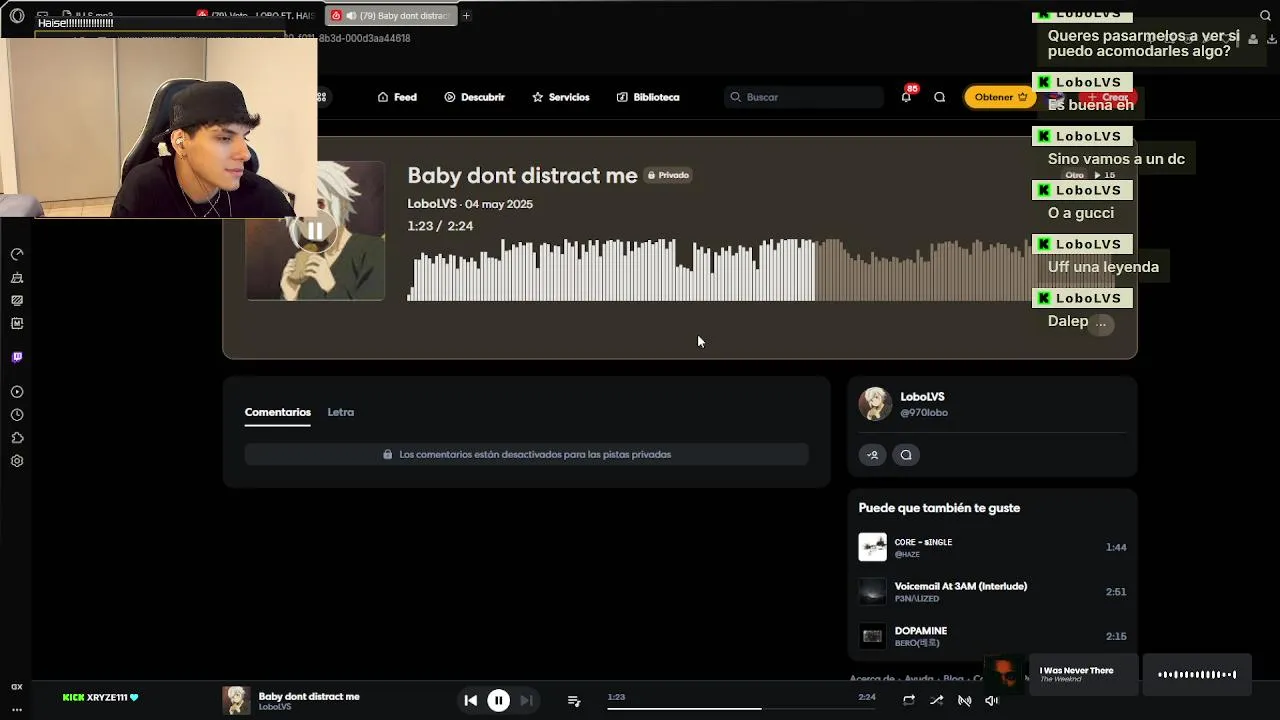This screenshot has height=720, width=1280.
Task: Open the DOPAMINE suggested track
Action: (921, 631)
